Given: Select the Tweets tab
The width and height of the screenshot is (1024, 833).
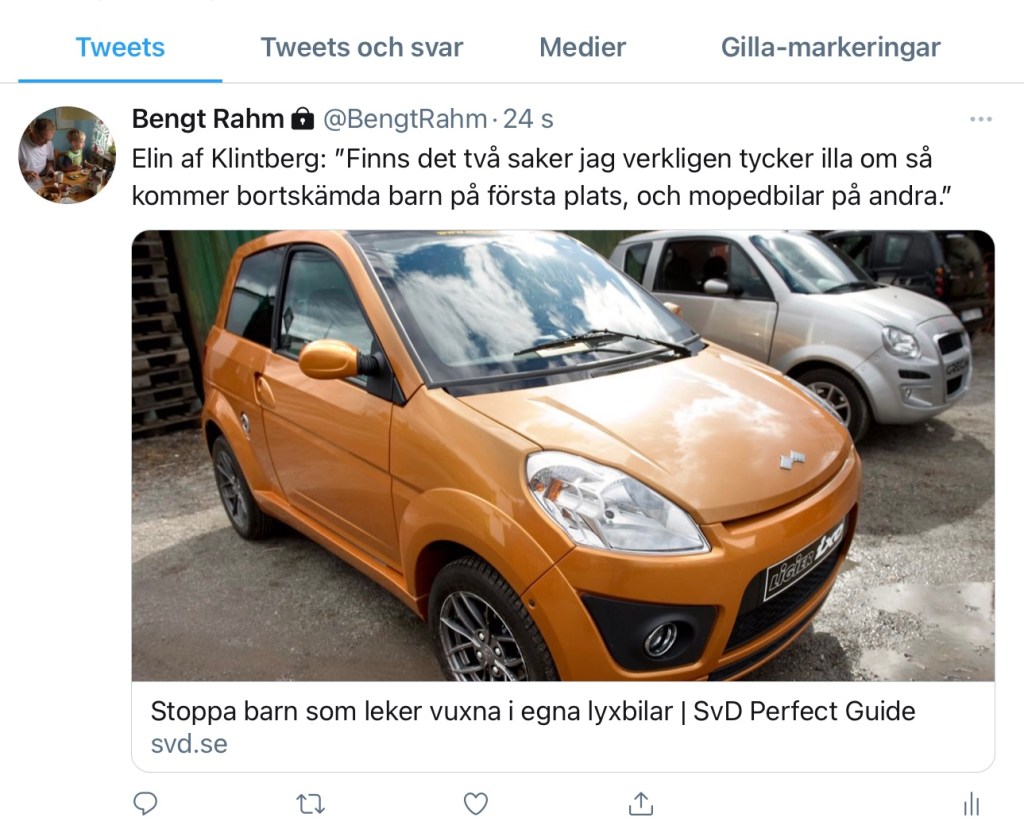Looking at the screenshot, I should [120, 47].
